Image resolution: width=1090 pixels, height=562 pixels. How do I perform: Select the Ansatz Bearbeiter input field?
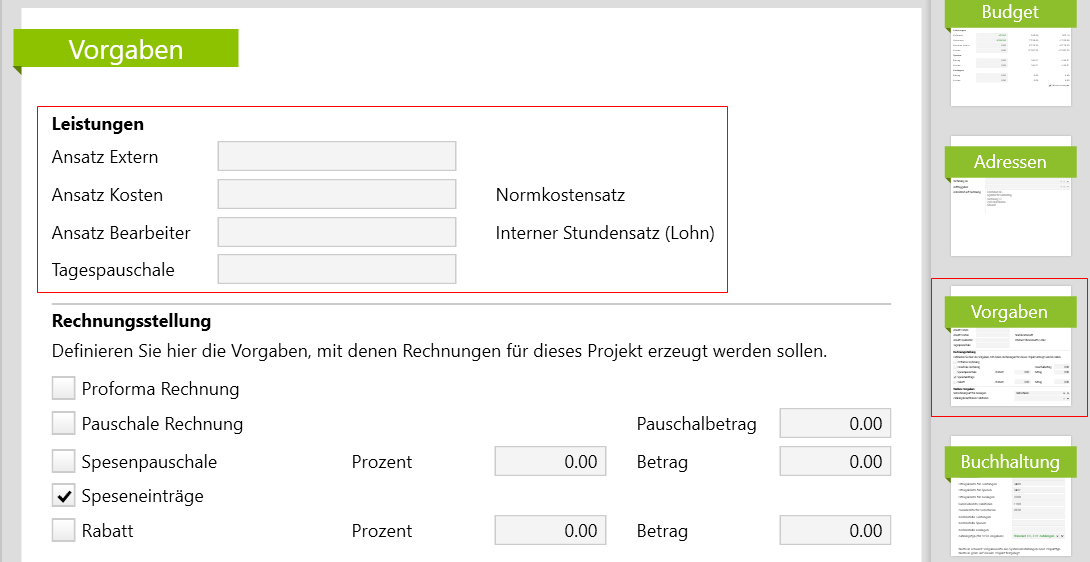(336, 232)
